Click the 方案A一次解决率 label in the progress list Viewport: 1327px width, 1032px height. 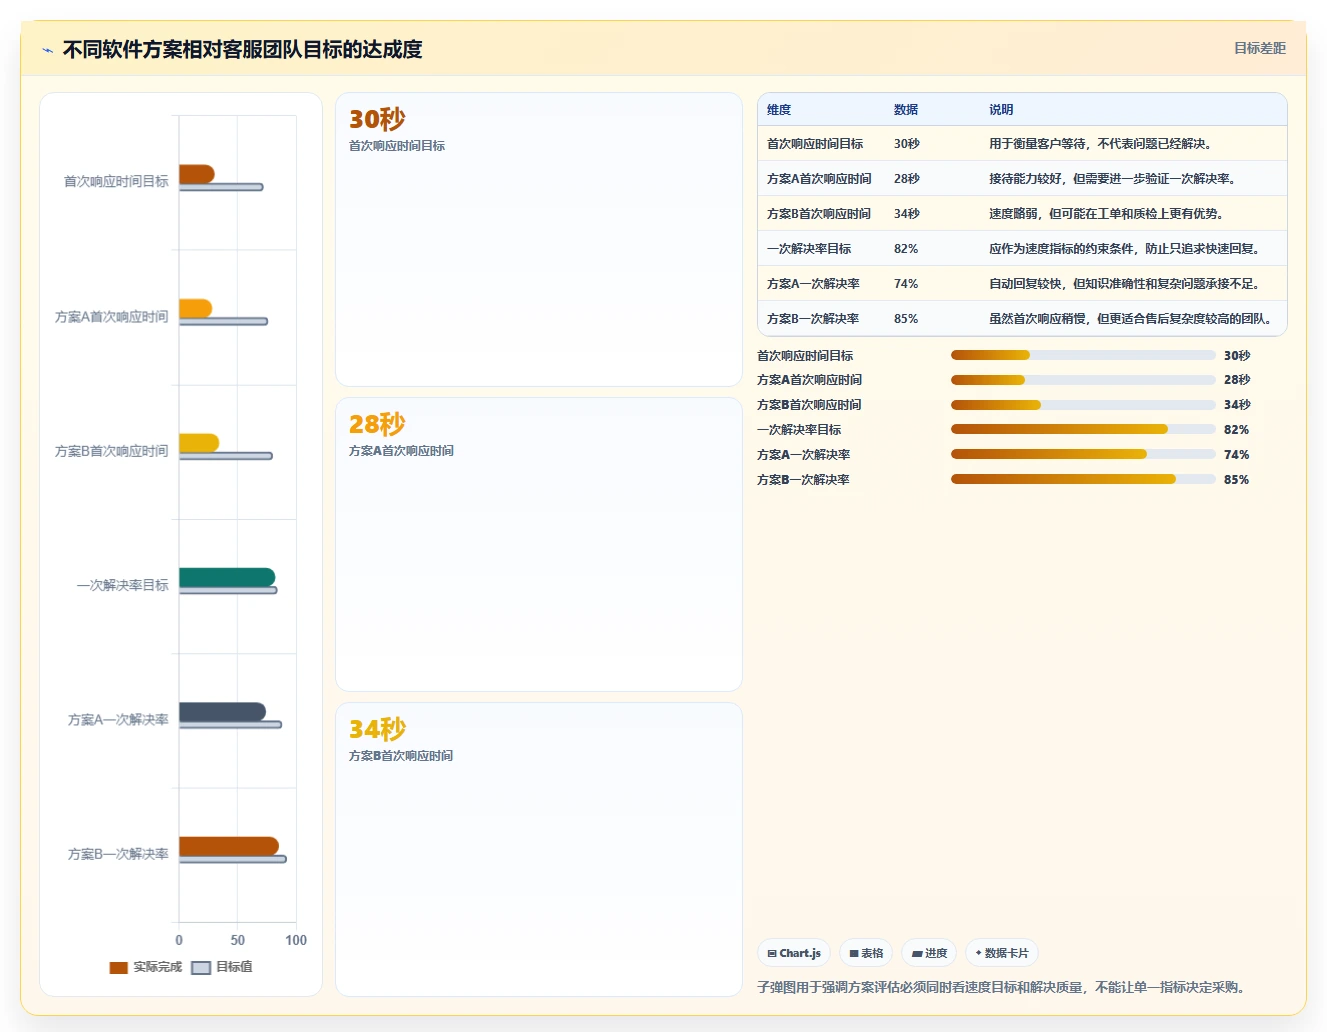pyautogui.click(x=803, y=455)
